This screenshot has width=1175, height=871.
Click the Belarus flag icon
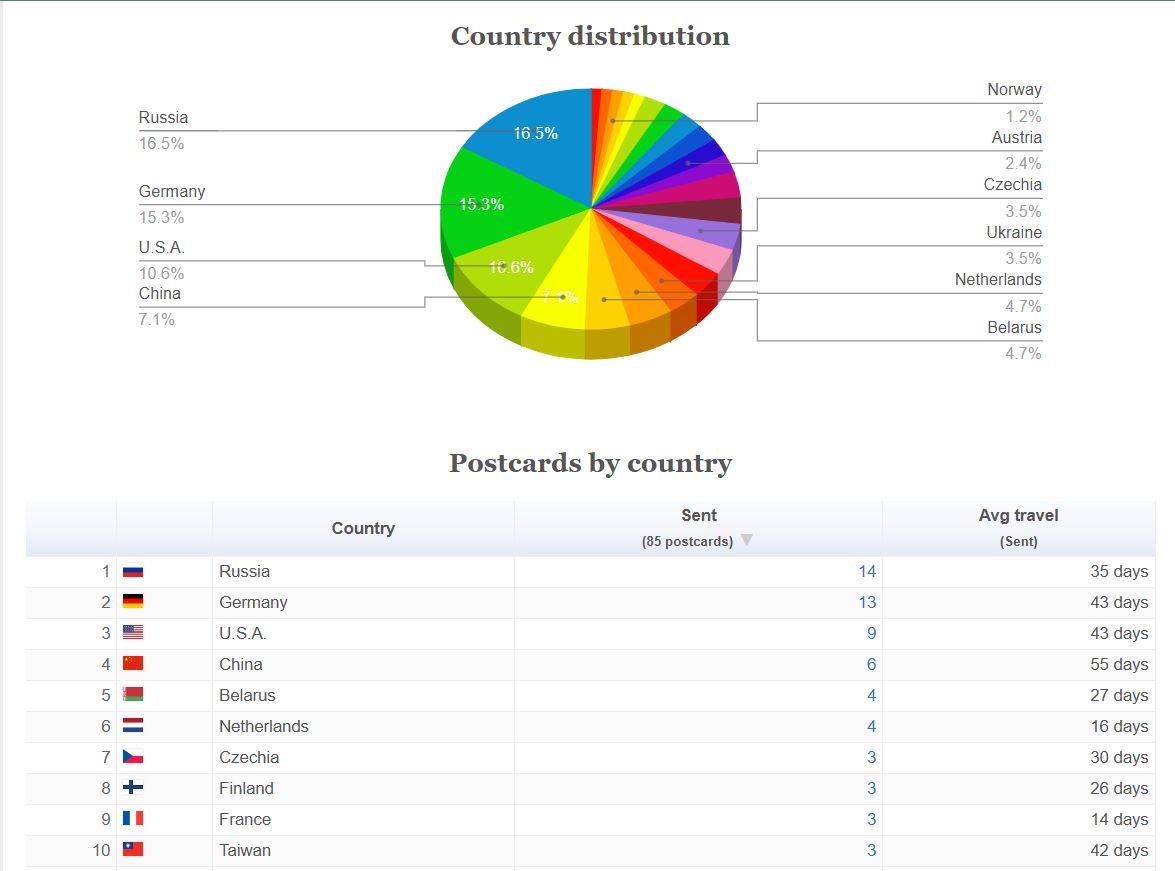click(x=133, y=696)
